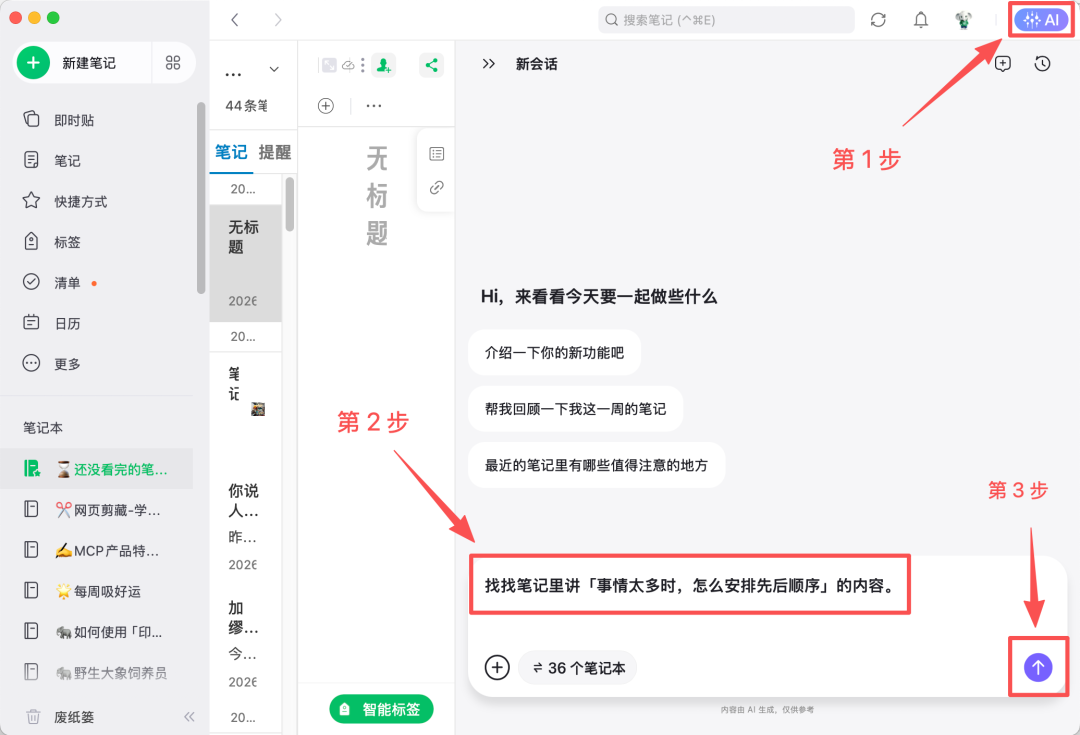The width and height of the screenshot is (1080, 735).
Task: Start a new chat conversation icon
Action: (1003, 64)
